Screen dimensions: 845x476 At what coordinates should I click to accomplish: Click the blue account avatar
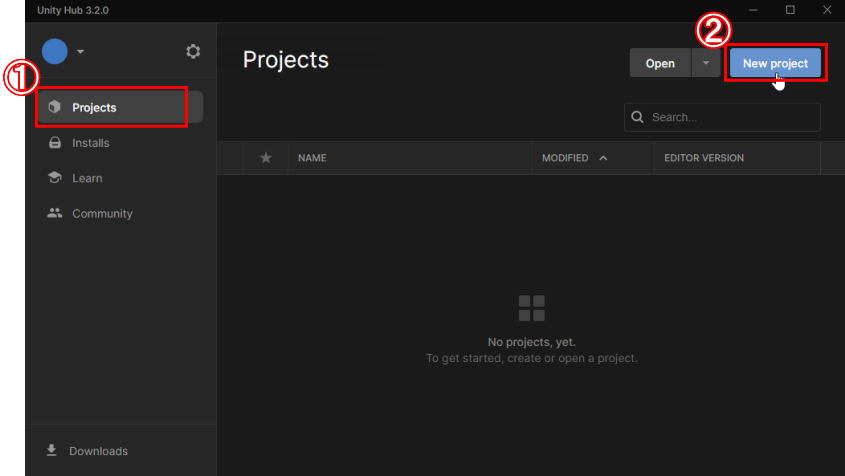click(54, 51)
